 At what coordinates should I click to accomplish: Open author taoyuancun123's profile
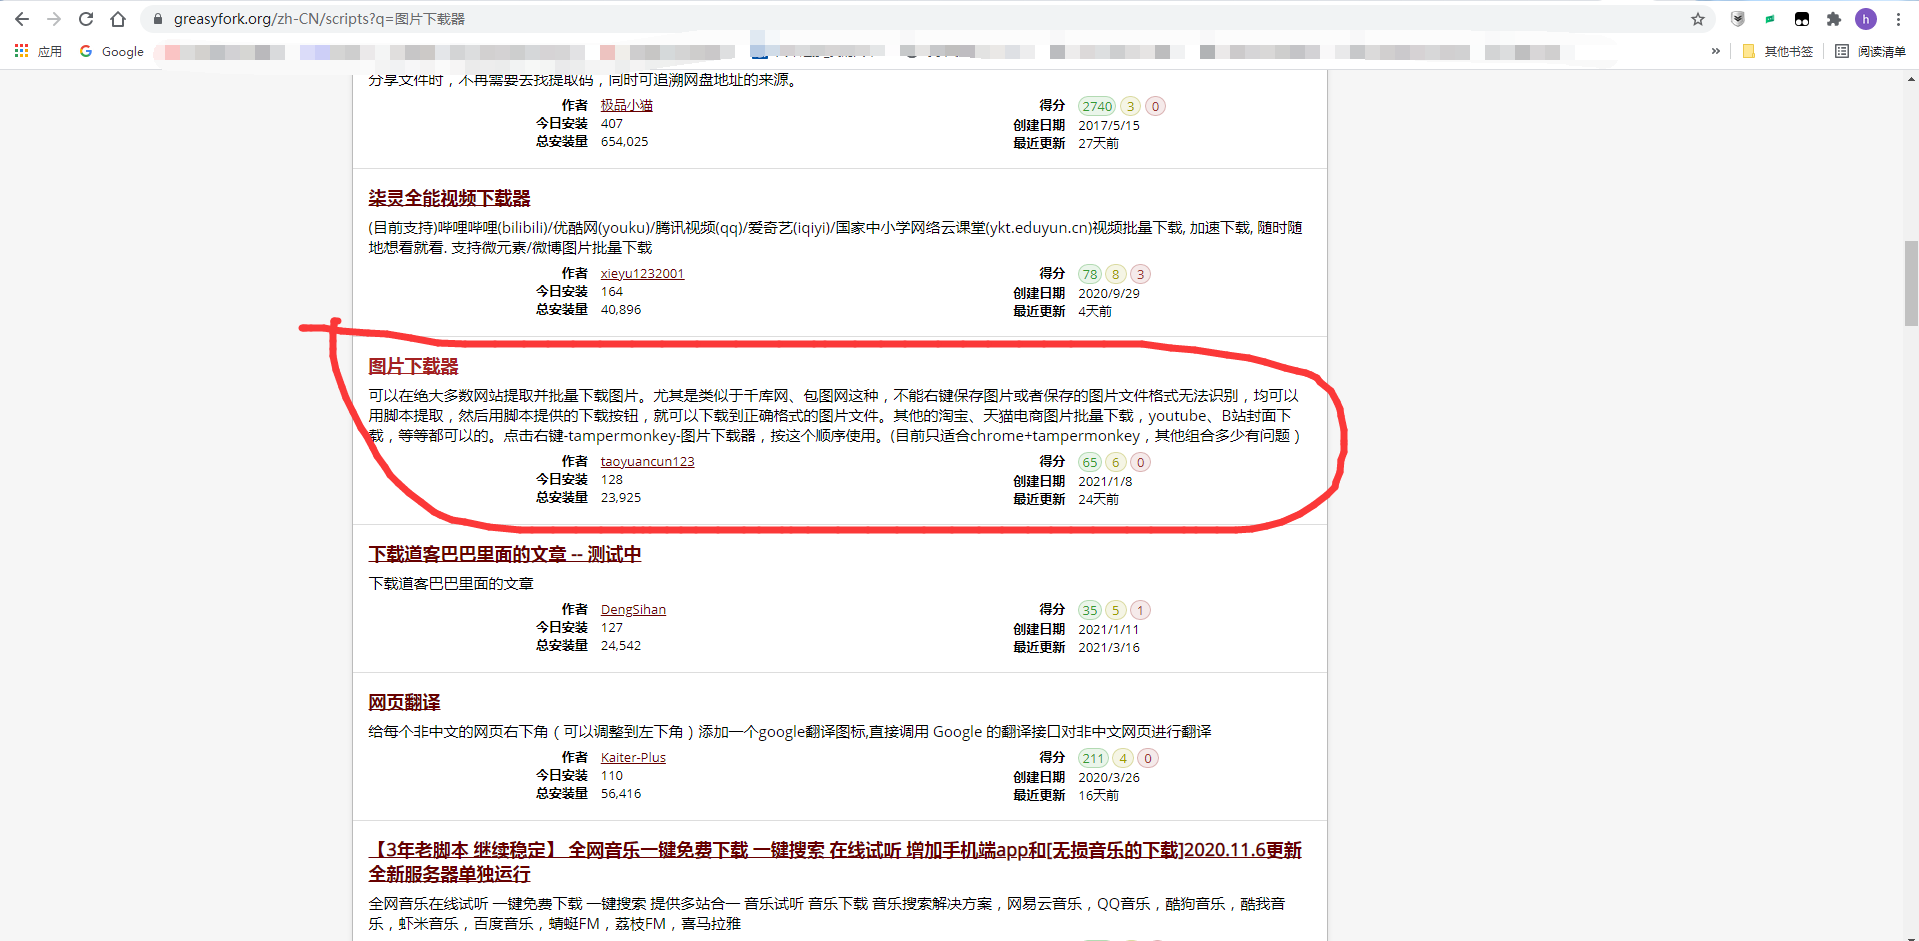point(647,461)
